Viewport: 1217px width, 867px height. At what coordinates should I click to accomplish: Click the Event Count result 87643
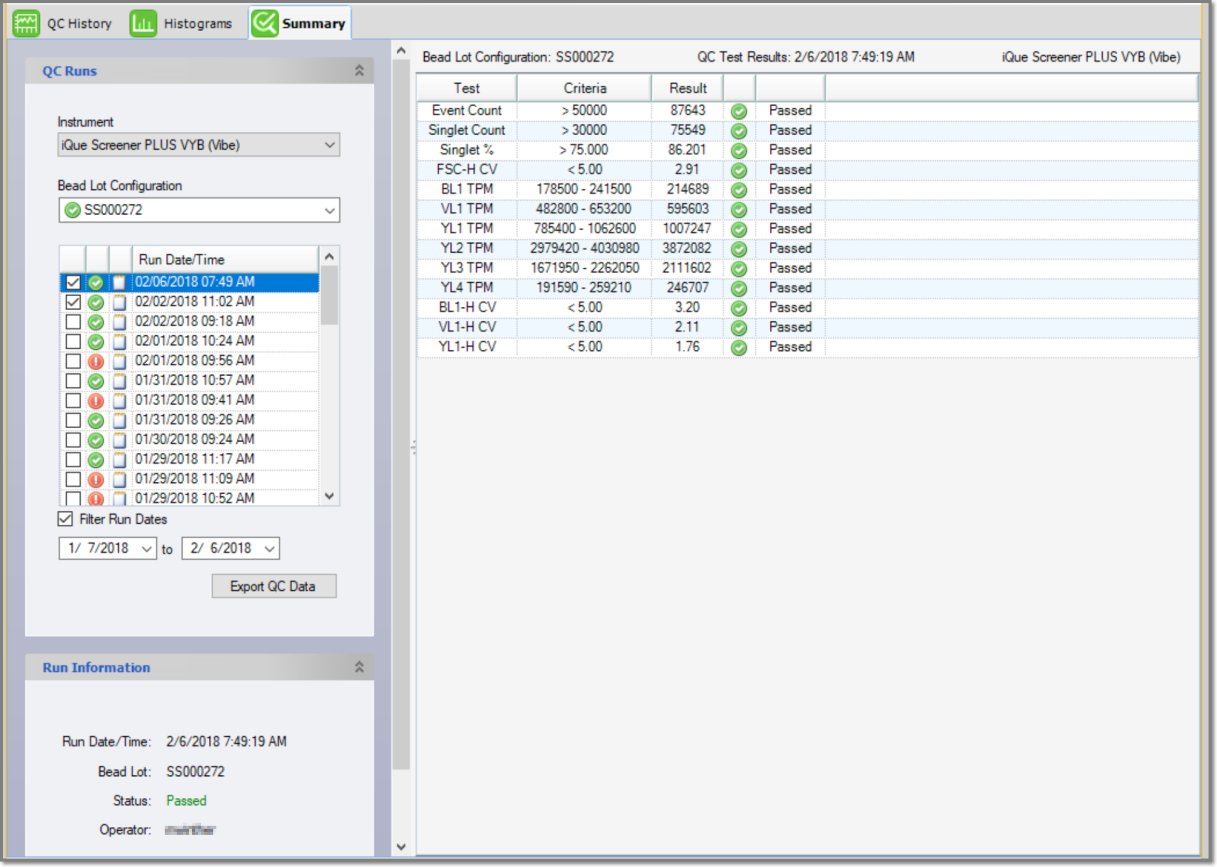coord(688,111)
